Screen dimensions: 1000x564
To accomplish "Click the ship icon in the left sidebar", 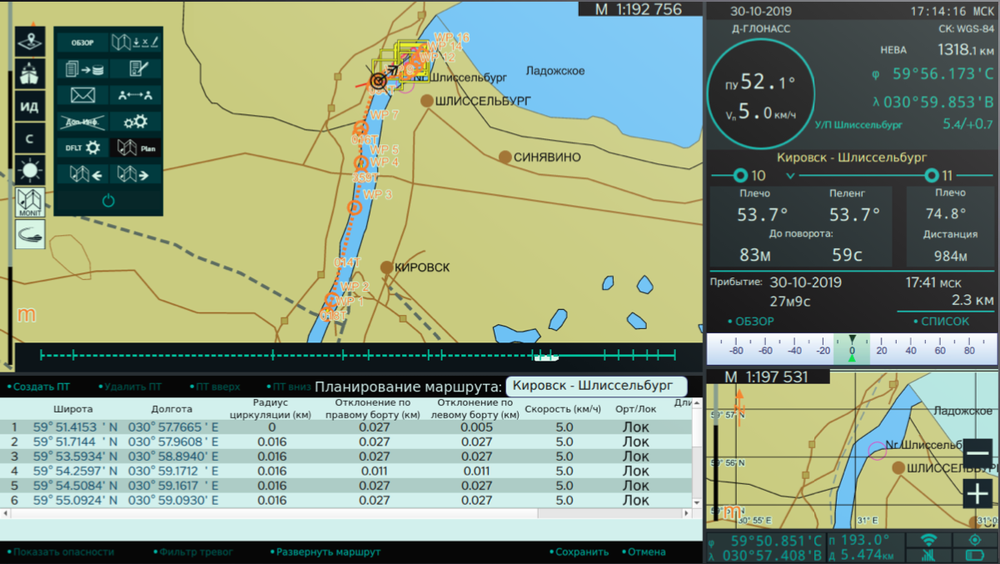I will (x=29, y=73).
